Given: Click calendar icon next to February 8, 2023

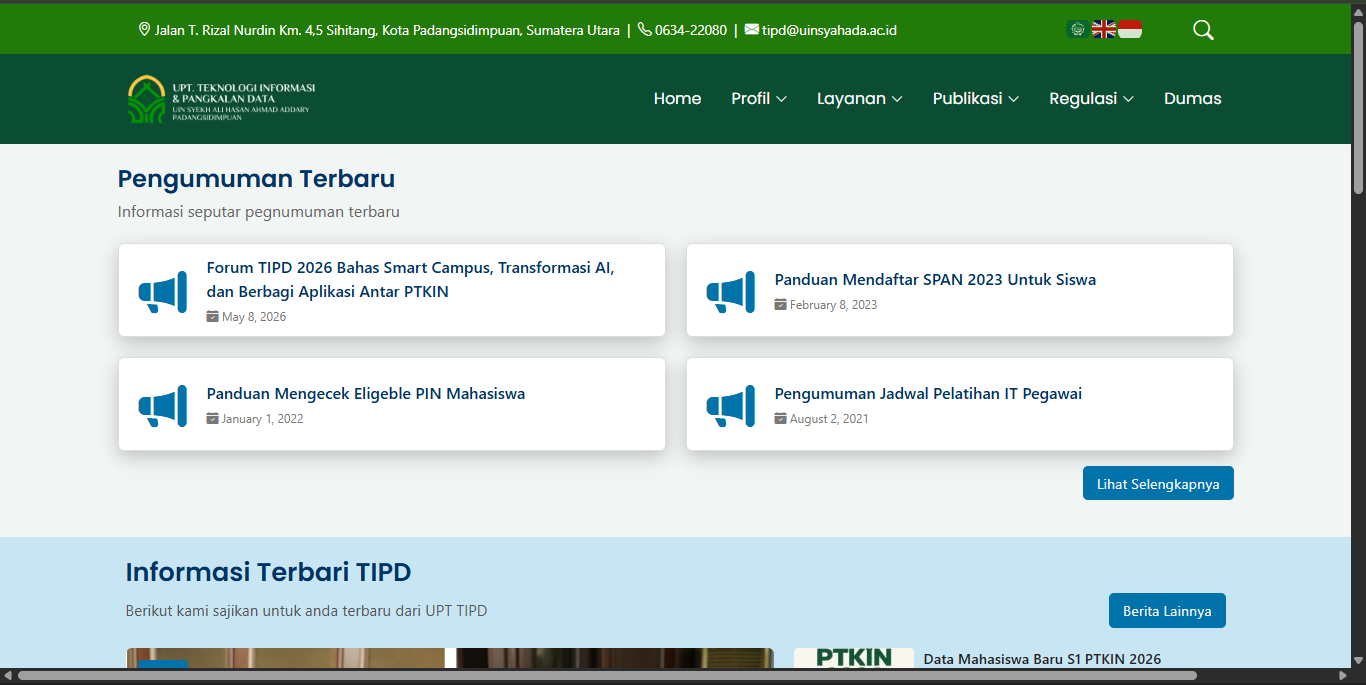Looking at the screenshot, I should [x=780, y=304].
